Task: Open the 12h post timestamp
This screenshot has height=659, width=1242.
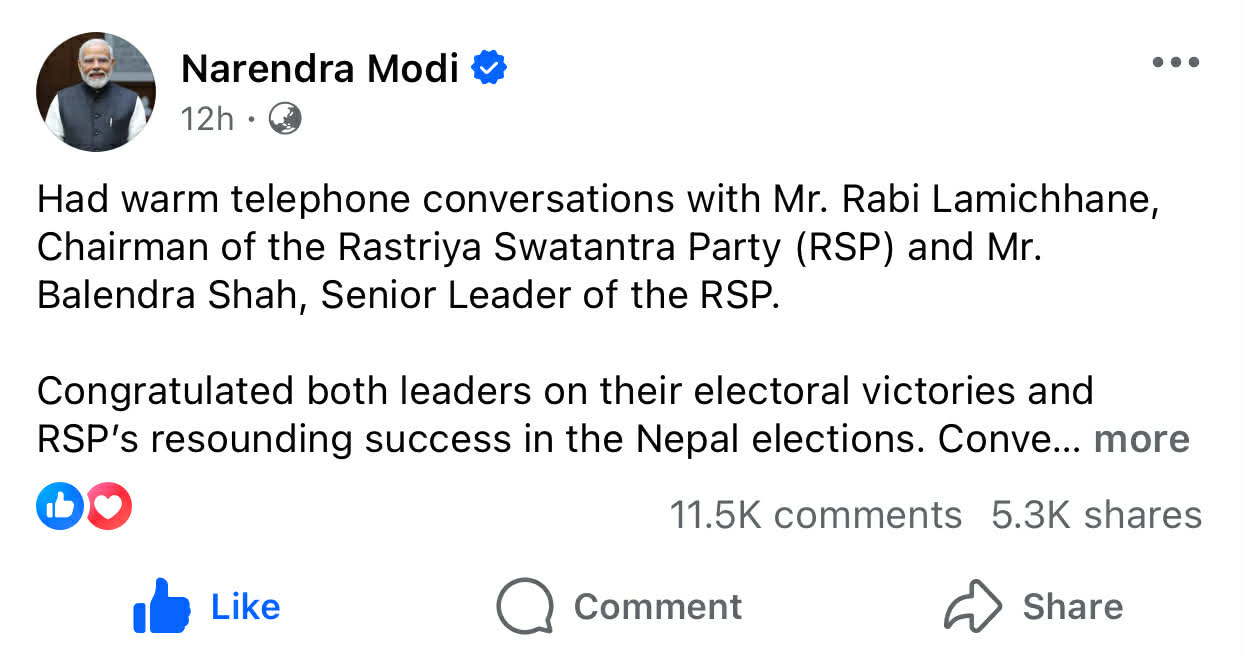Action: pos(207,120)
